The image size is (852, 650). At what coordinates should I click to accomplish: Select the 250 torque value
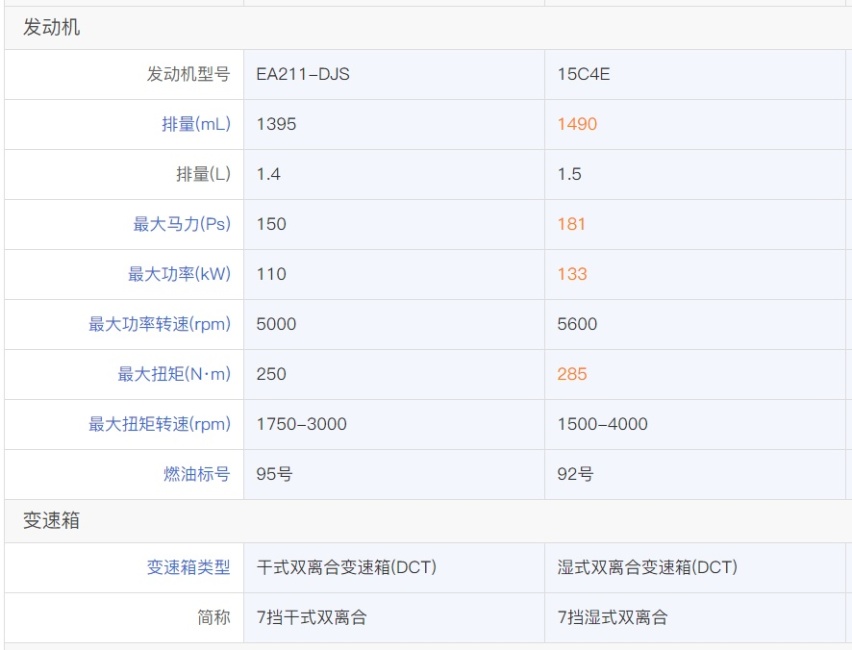click(x=271, y=374)
